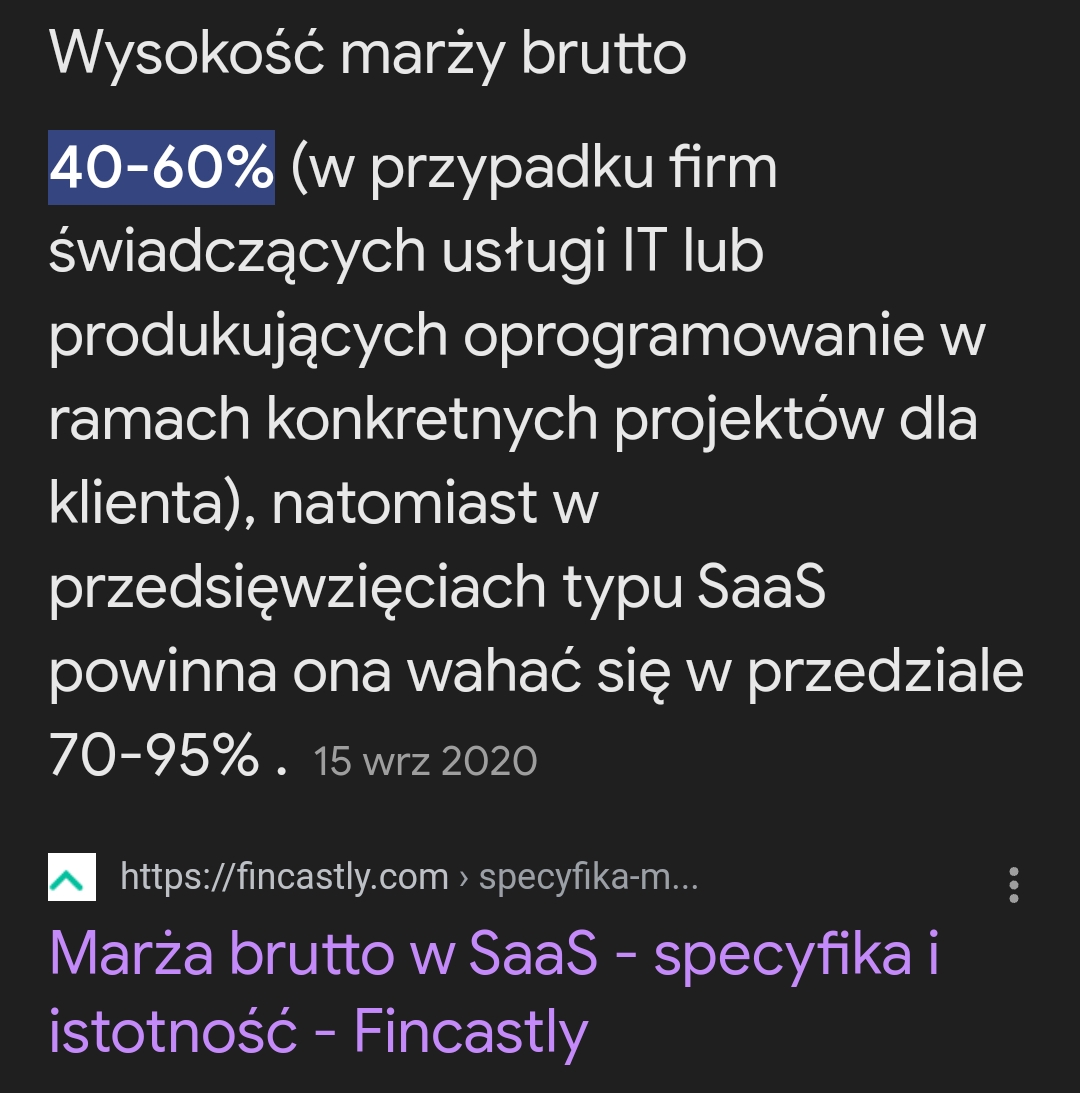Tap the https://fincastly.com URL text
1080x1093 pixels.
point(284,877)
